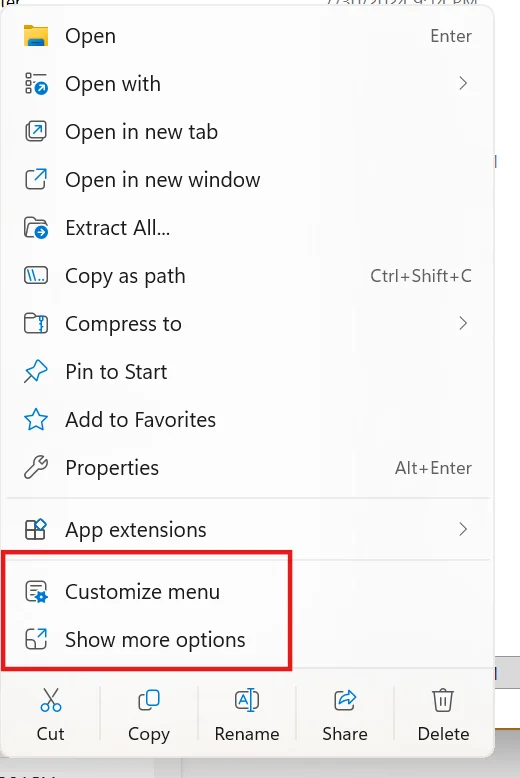520x778 pixels.
Task: Click the Cut scissors icon
Action: [51, 700]
